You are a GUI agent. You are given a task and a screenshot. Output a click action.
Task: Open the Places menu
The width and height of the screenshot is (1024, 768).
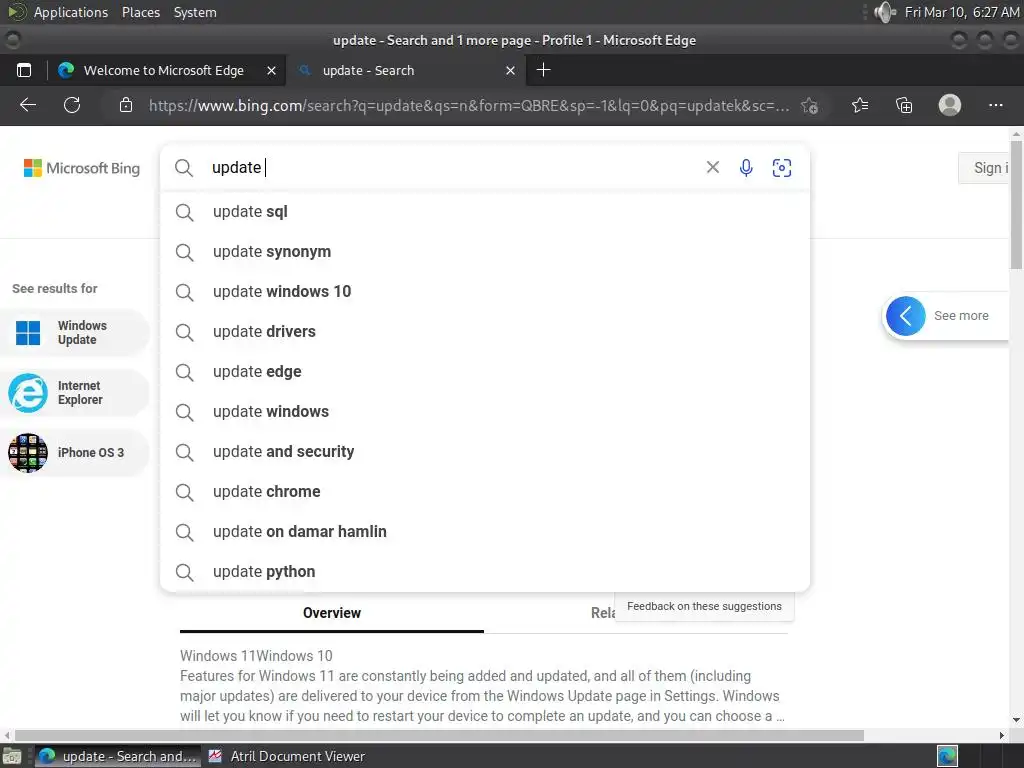(x=140, y=12)
